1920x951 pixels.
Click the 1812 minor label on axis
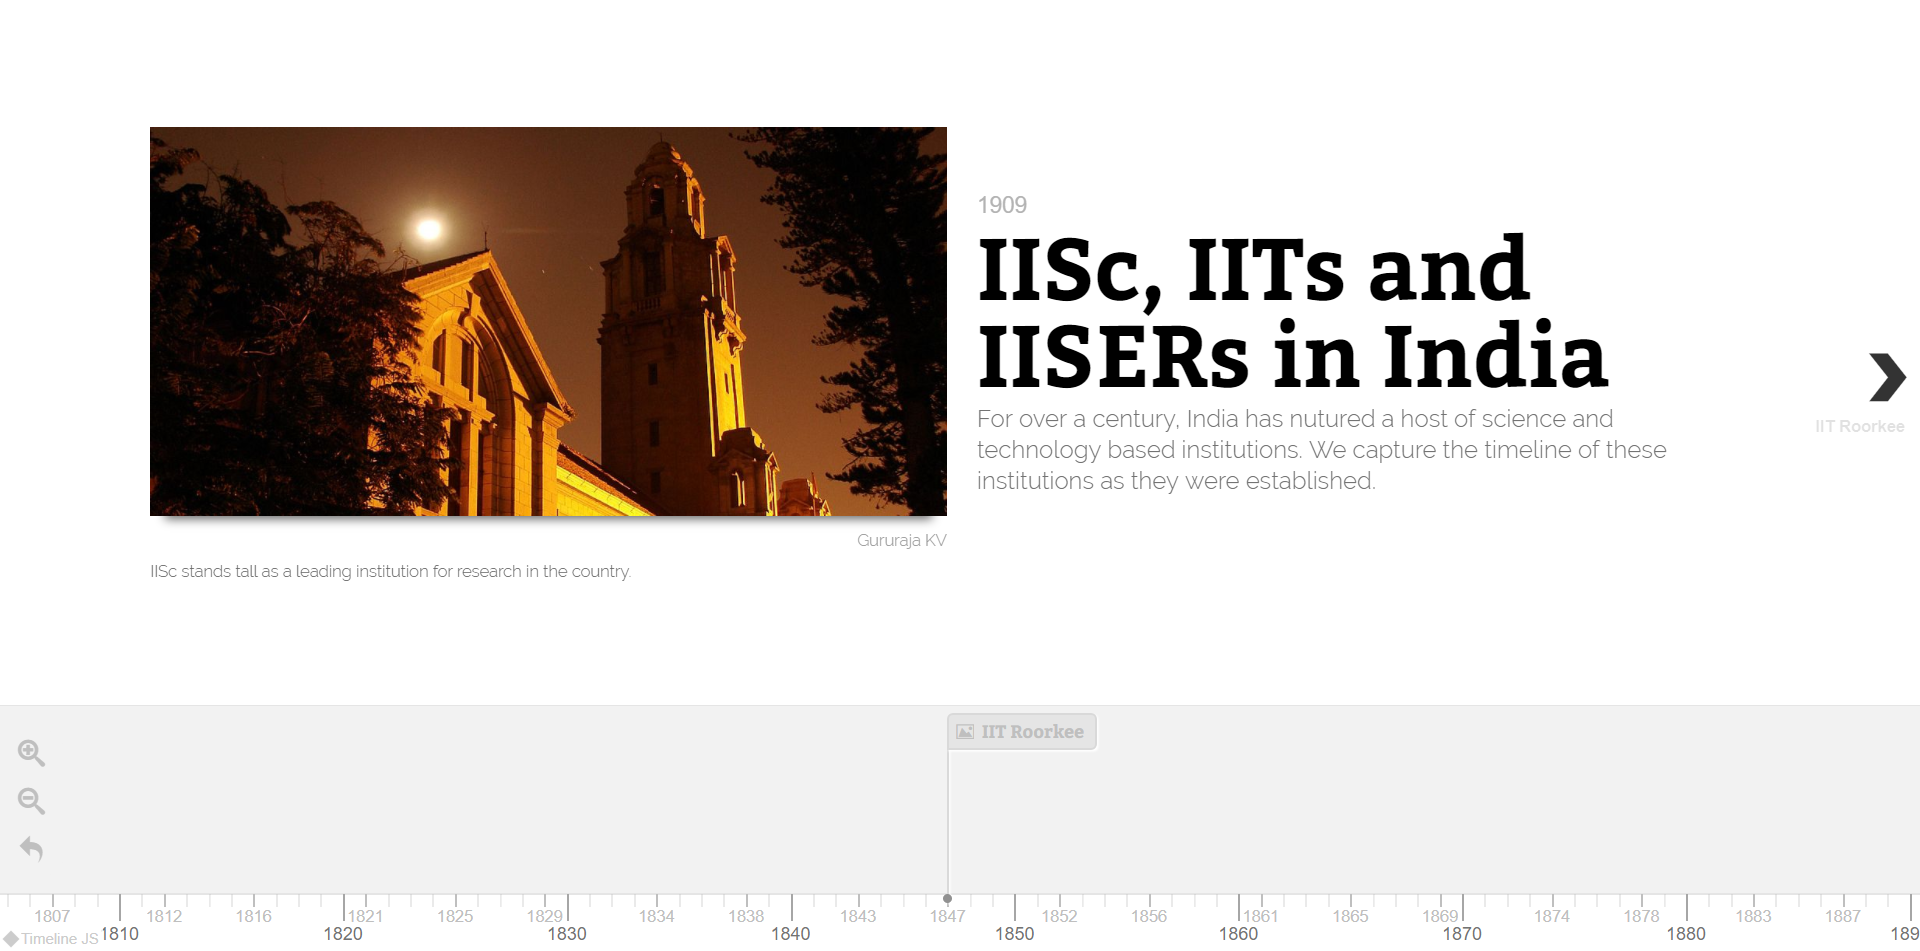point(164,916)
